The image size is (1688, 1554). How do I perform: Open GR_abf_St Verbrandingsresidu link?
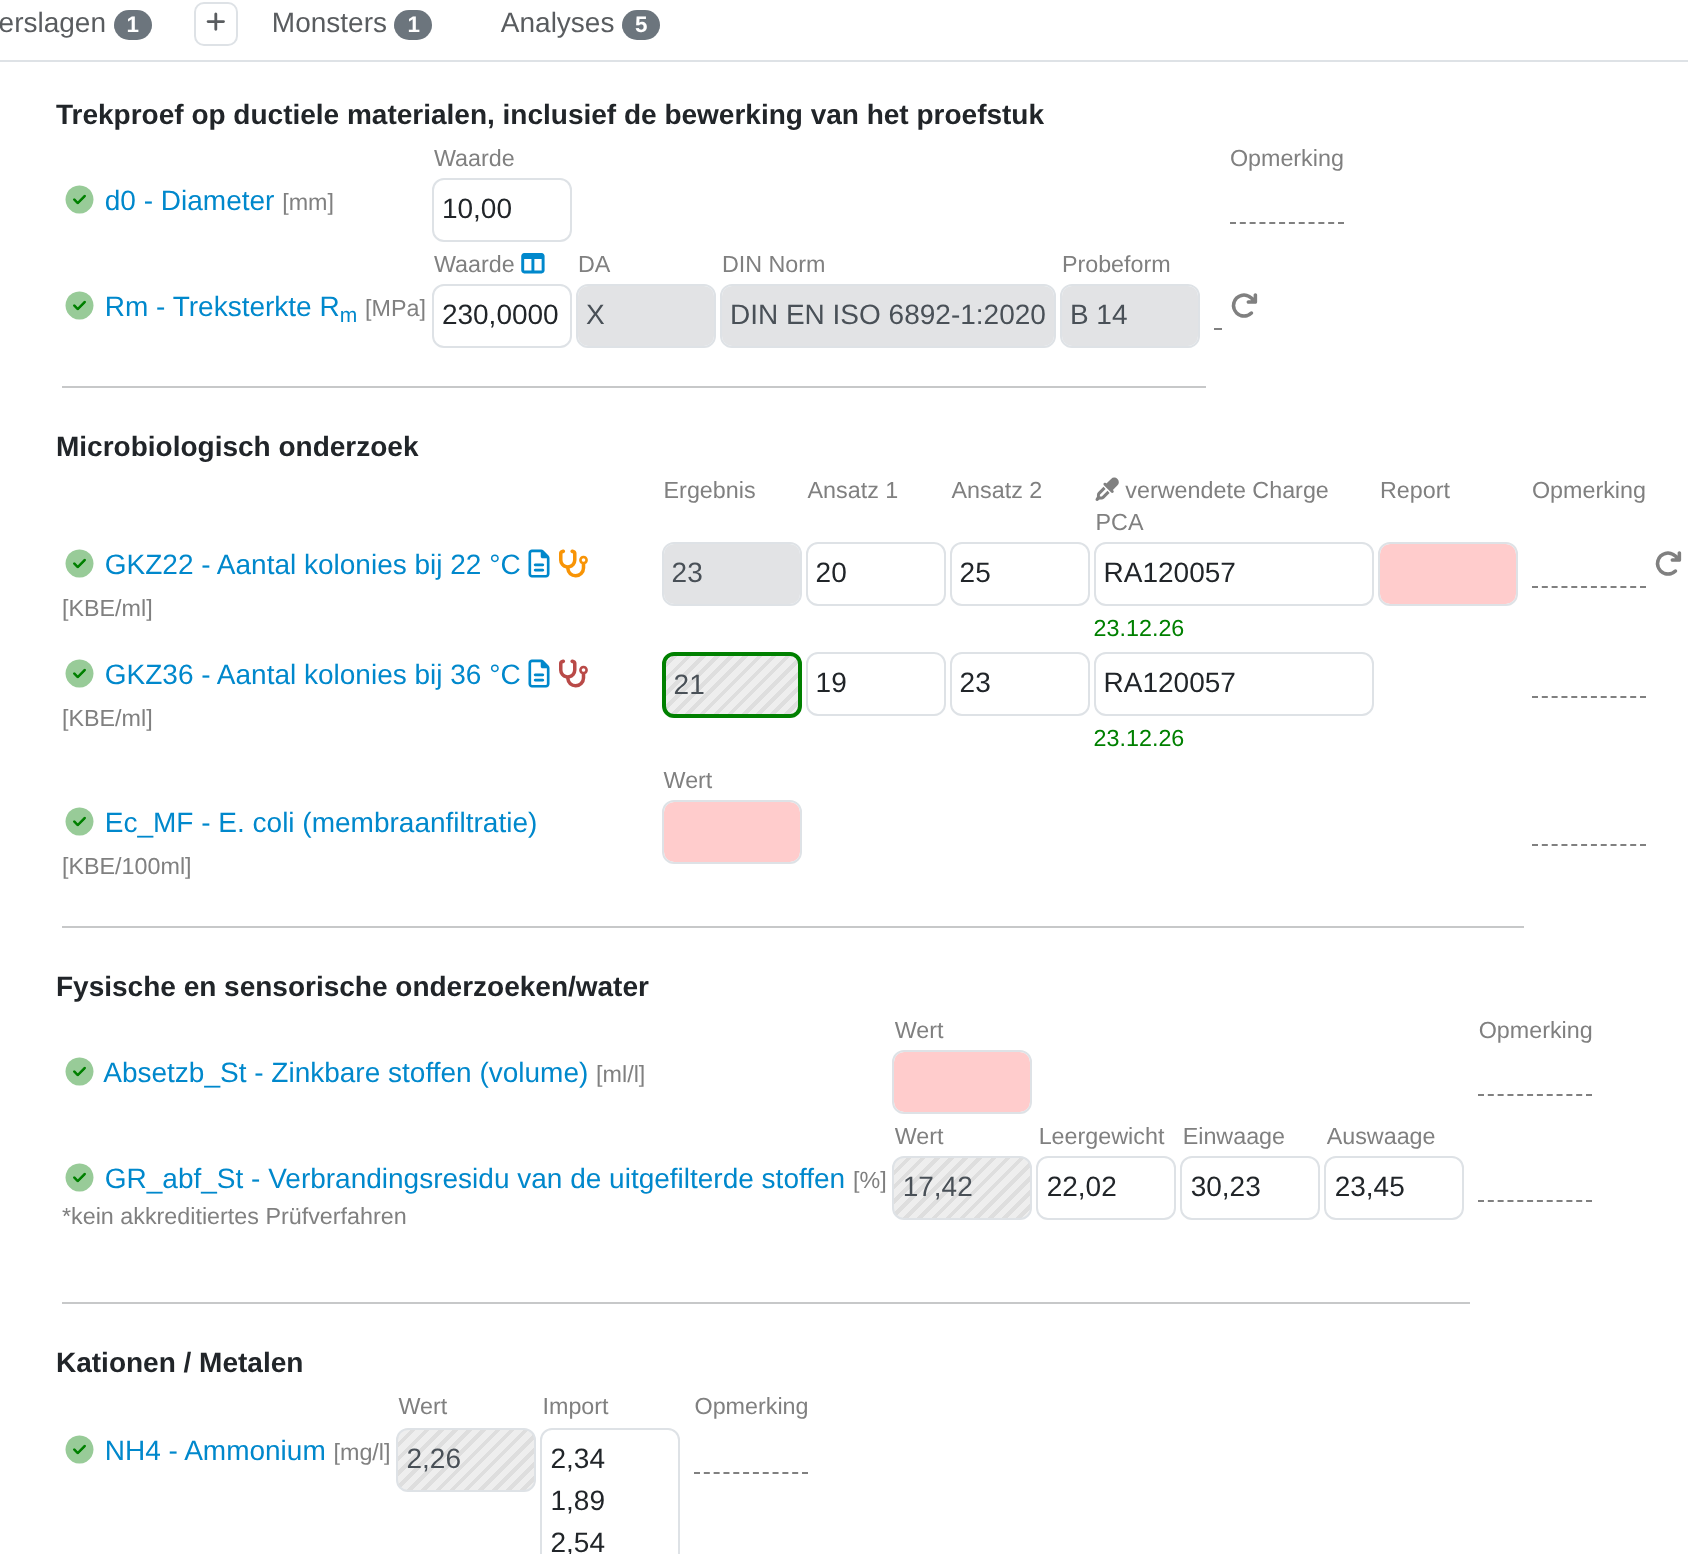[475, 1179]
